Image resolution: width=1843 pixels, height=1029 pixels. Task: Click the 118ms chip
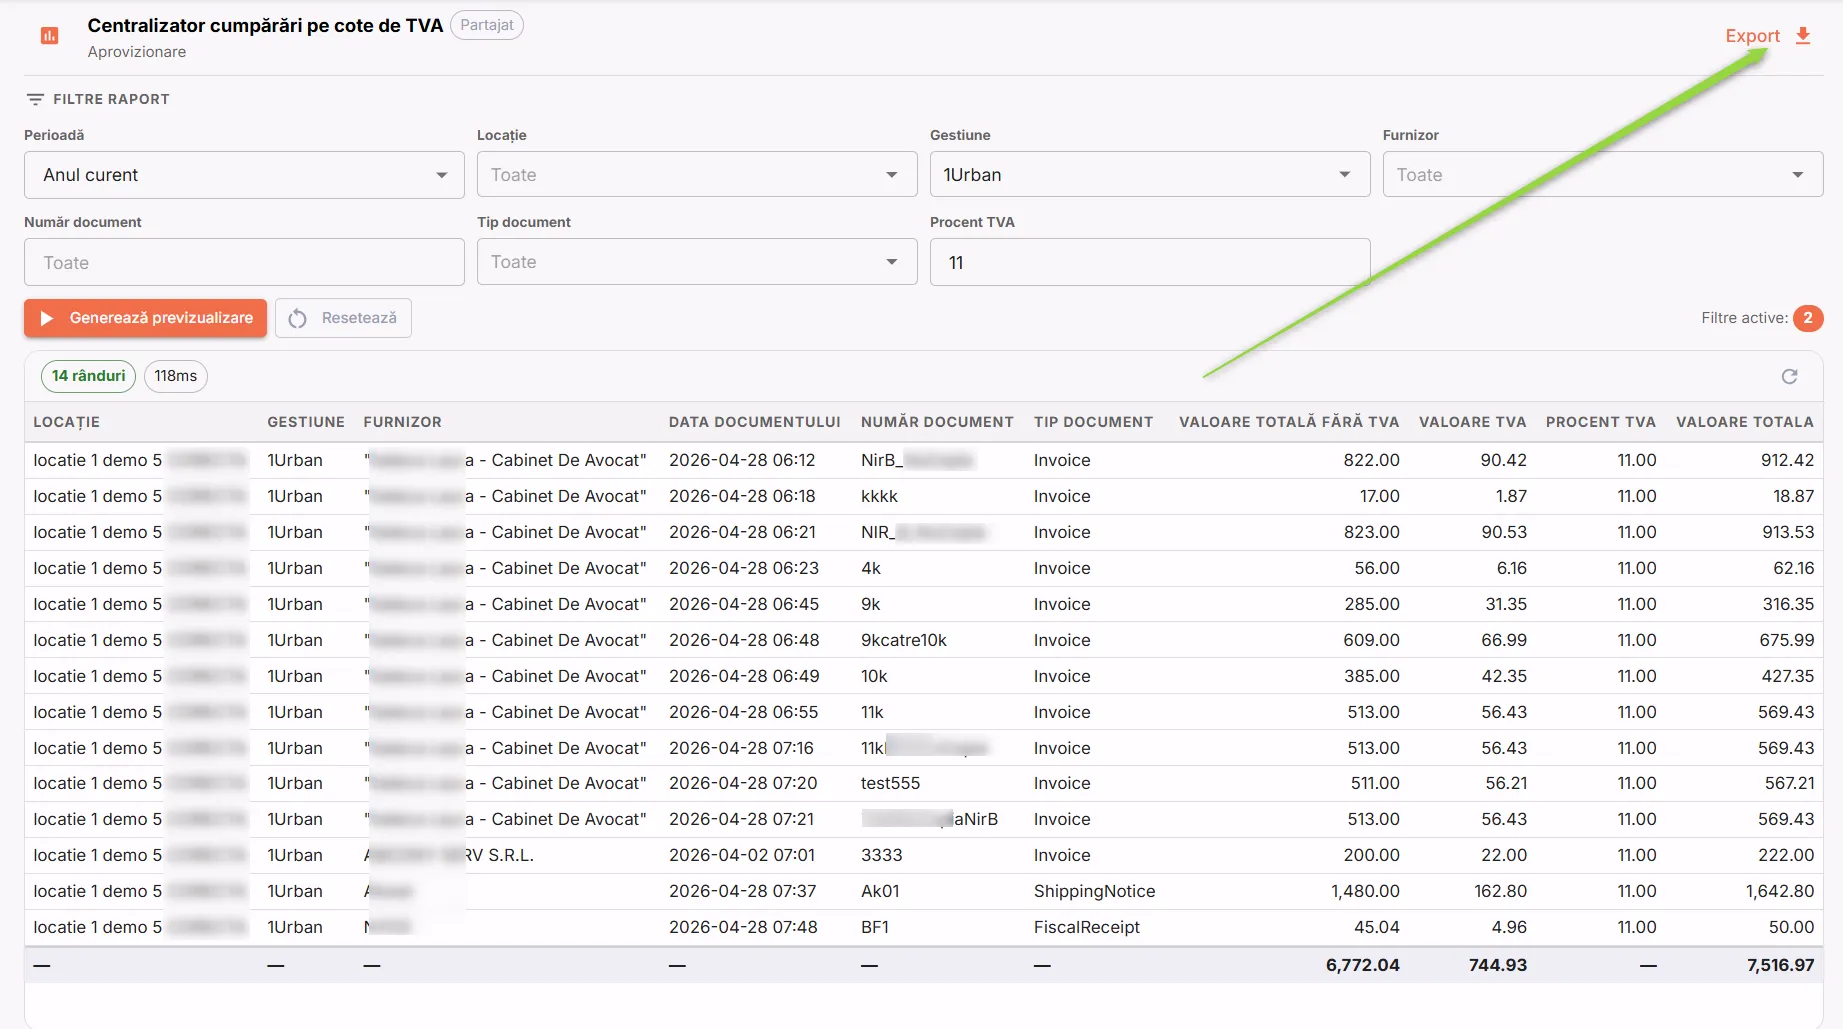[176, 376]
